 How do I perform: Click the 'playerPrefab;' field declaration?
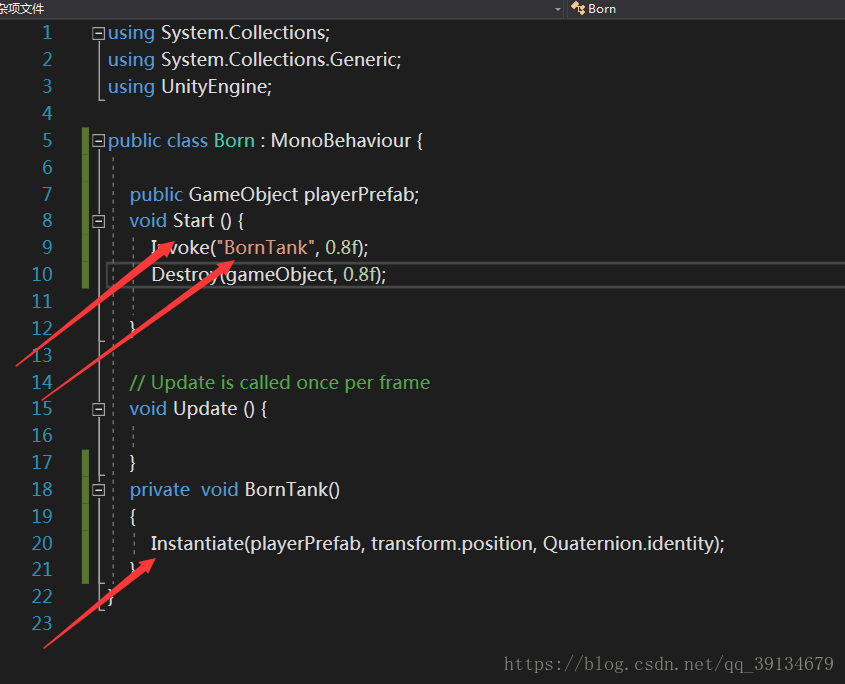[x=362, y=195]
